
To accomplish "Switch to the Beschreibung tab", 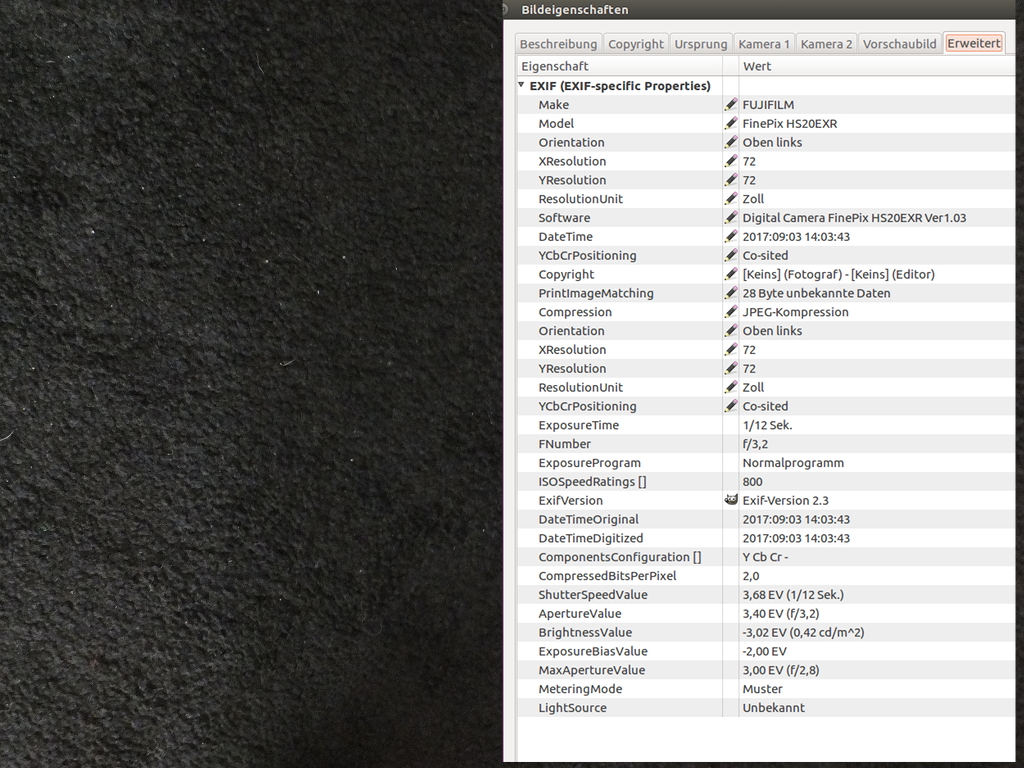I will click(558, 44).
